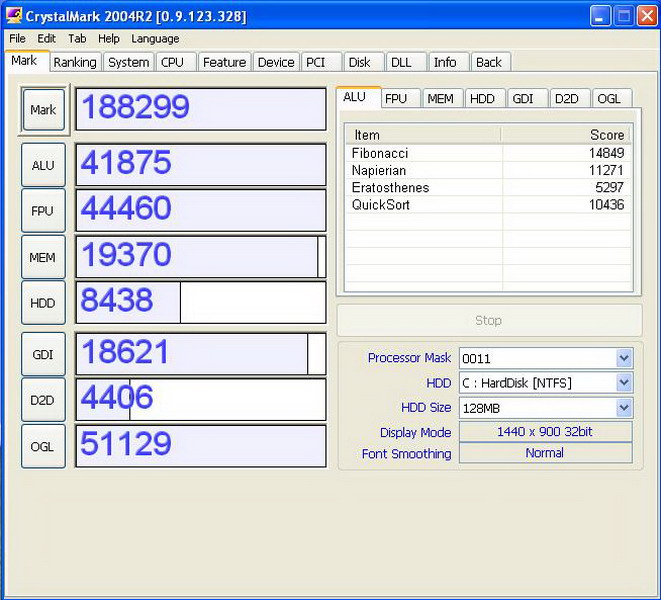The width and height of the screenshot is (661, 600).
Task: Select the HDD results sub-tab
Action: tap(483, 99)
